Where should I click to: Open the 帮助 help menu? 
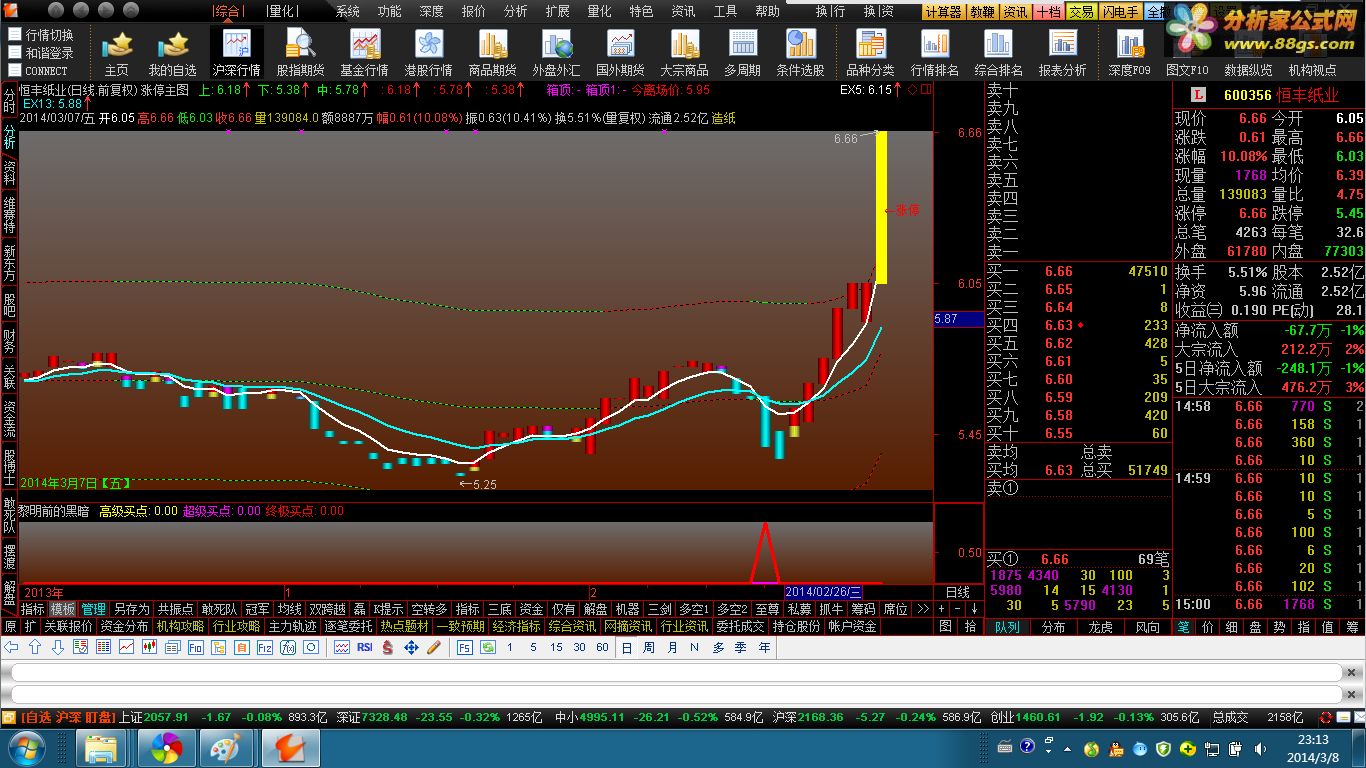tap(768, 11)
